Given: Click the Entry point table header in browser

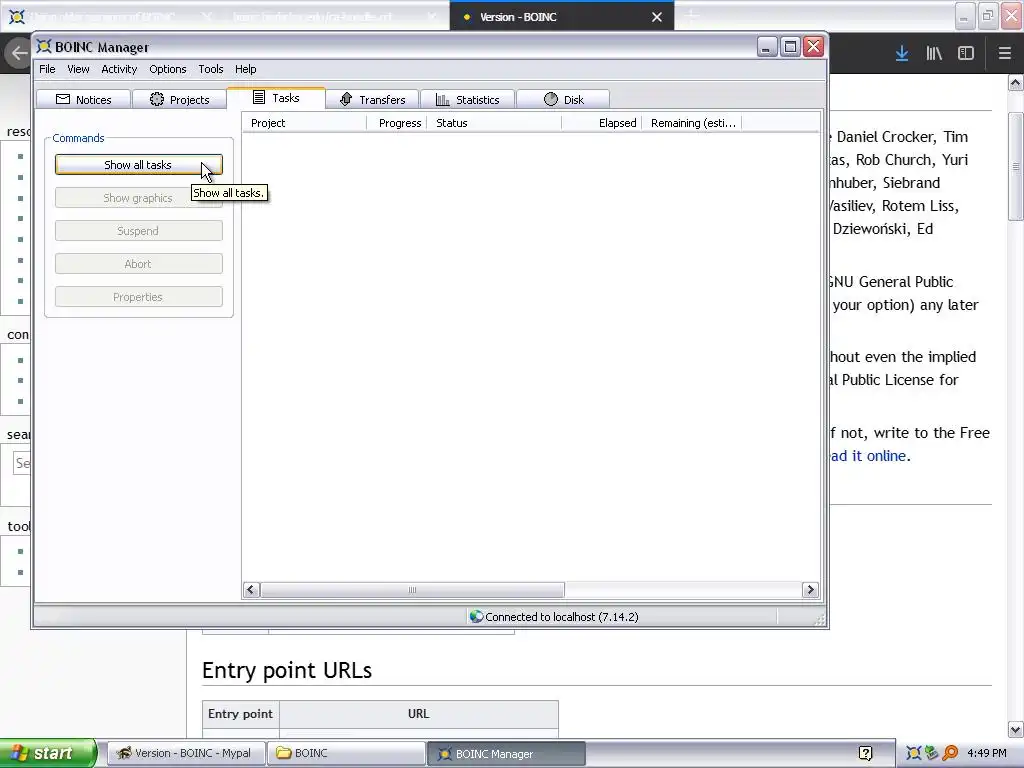Looking at the screenshot, I should pyautogui.click(x=240, y=714).
